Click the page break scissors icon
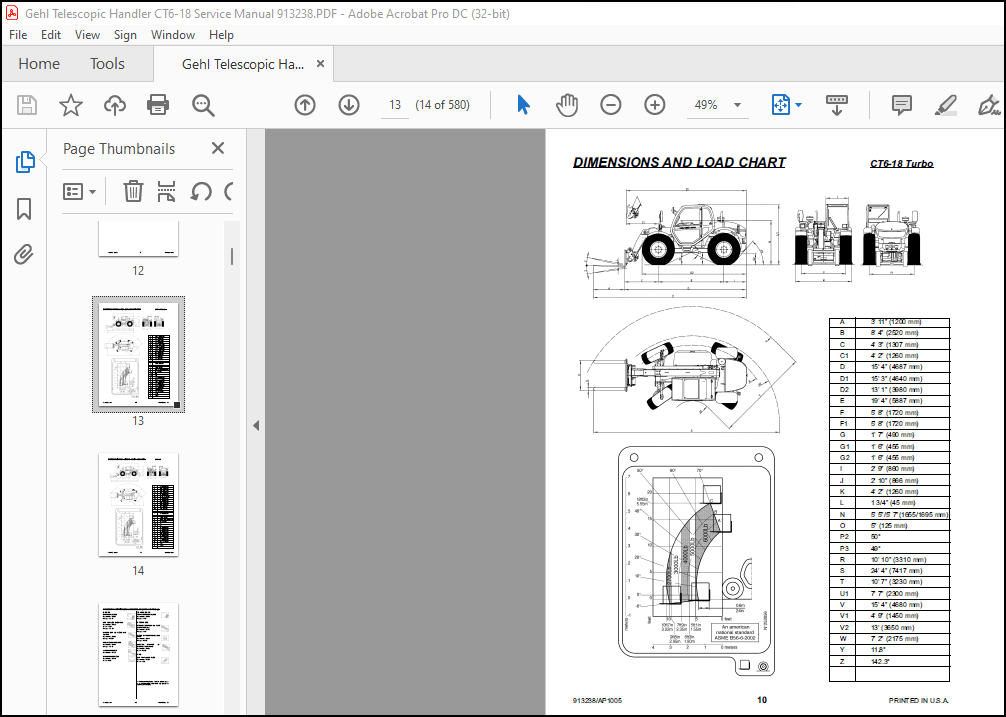This screenshot has width=1006, height=717. (166, 191)
